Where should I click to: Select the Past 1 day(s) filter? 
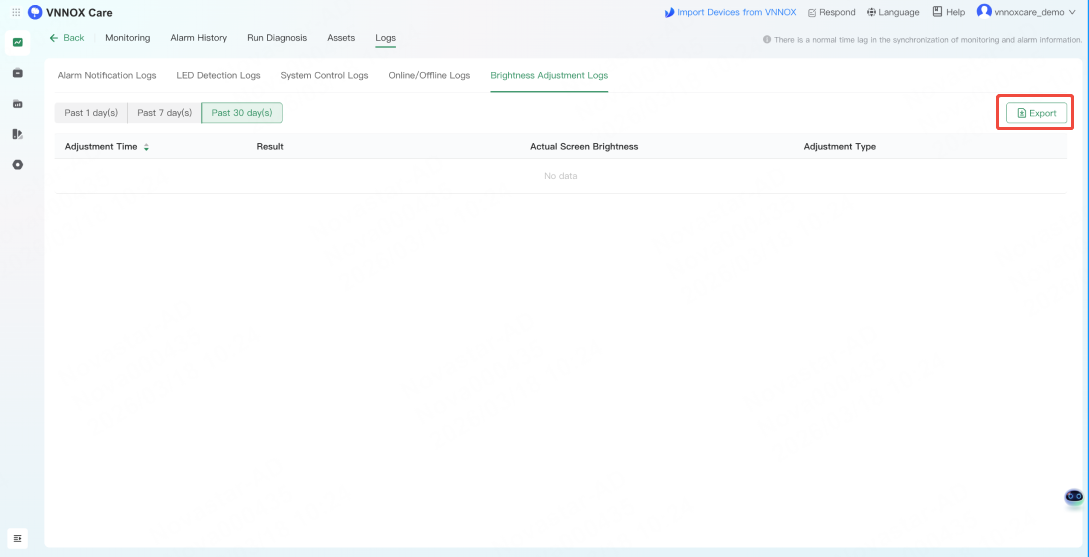pyautogui.click(x=91, y=113)
